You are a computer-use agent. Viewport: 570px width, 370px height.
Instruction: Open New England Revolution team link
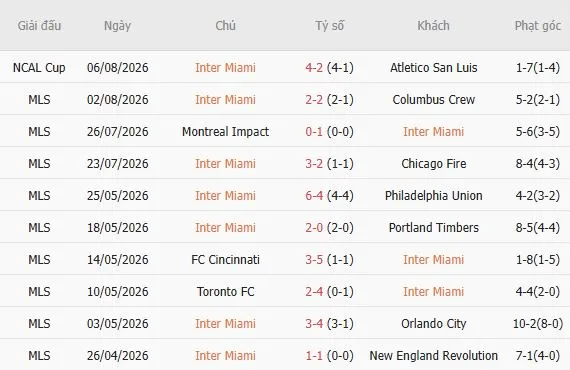[434, 355]
